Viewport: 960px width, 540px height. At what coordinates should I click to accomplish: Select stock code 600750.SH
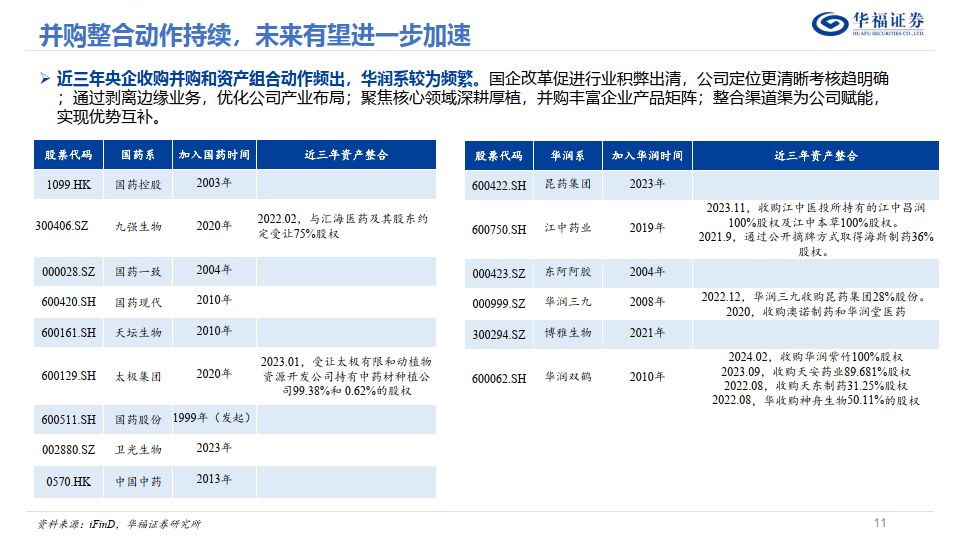[x=499, y=230]
